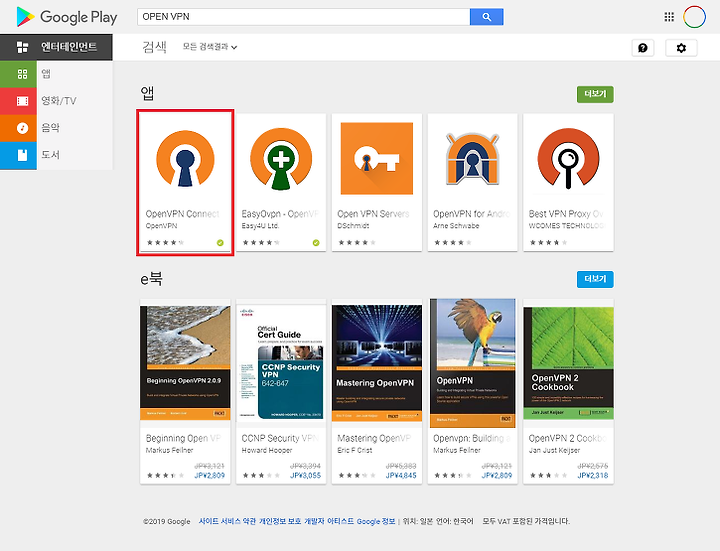Open the CCNP Security VPN book cover
This screenshot has height=551, width=720.
tap(281, 363)
